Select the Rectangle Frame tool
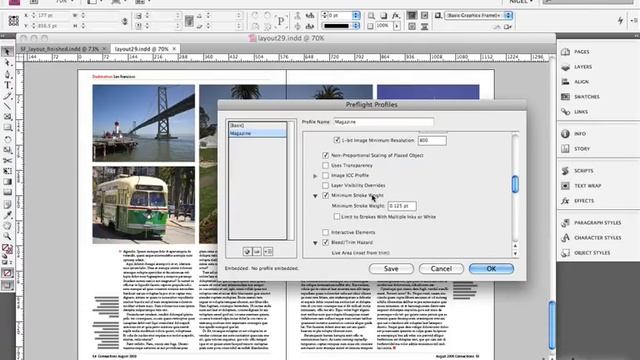 pos(7,117)
